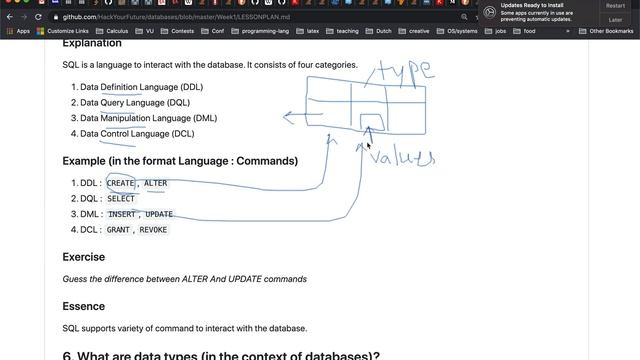Click the Software Update notification icon
Viewport: 640px width, 360px height.
(x=489, y=12)
